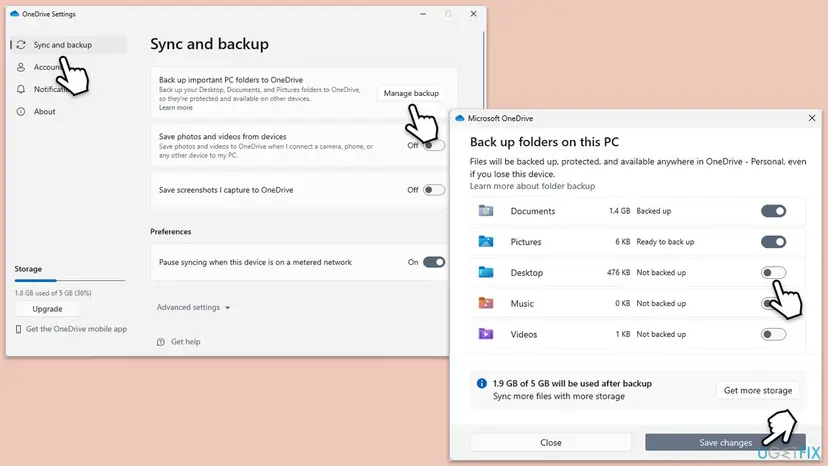Open Get the OneDrive mobile app link
Screen dimensions: 828x466
pyautogui.click(x=77, y=329)
